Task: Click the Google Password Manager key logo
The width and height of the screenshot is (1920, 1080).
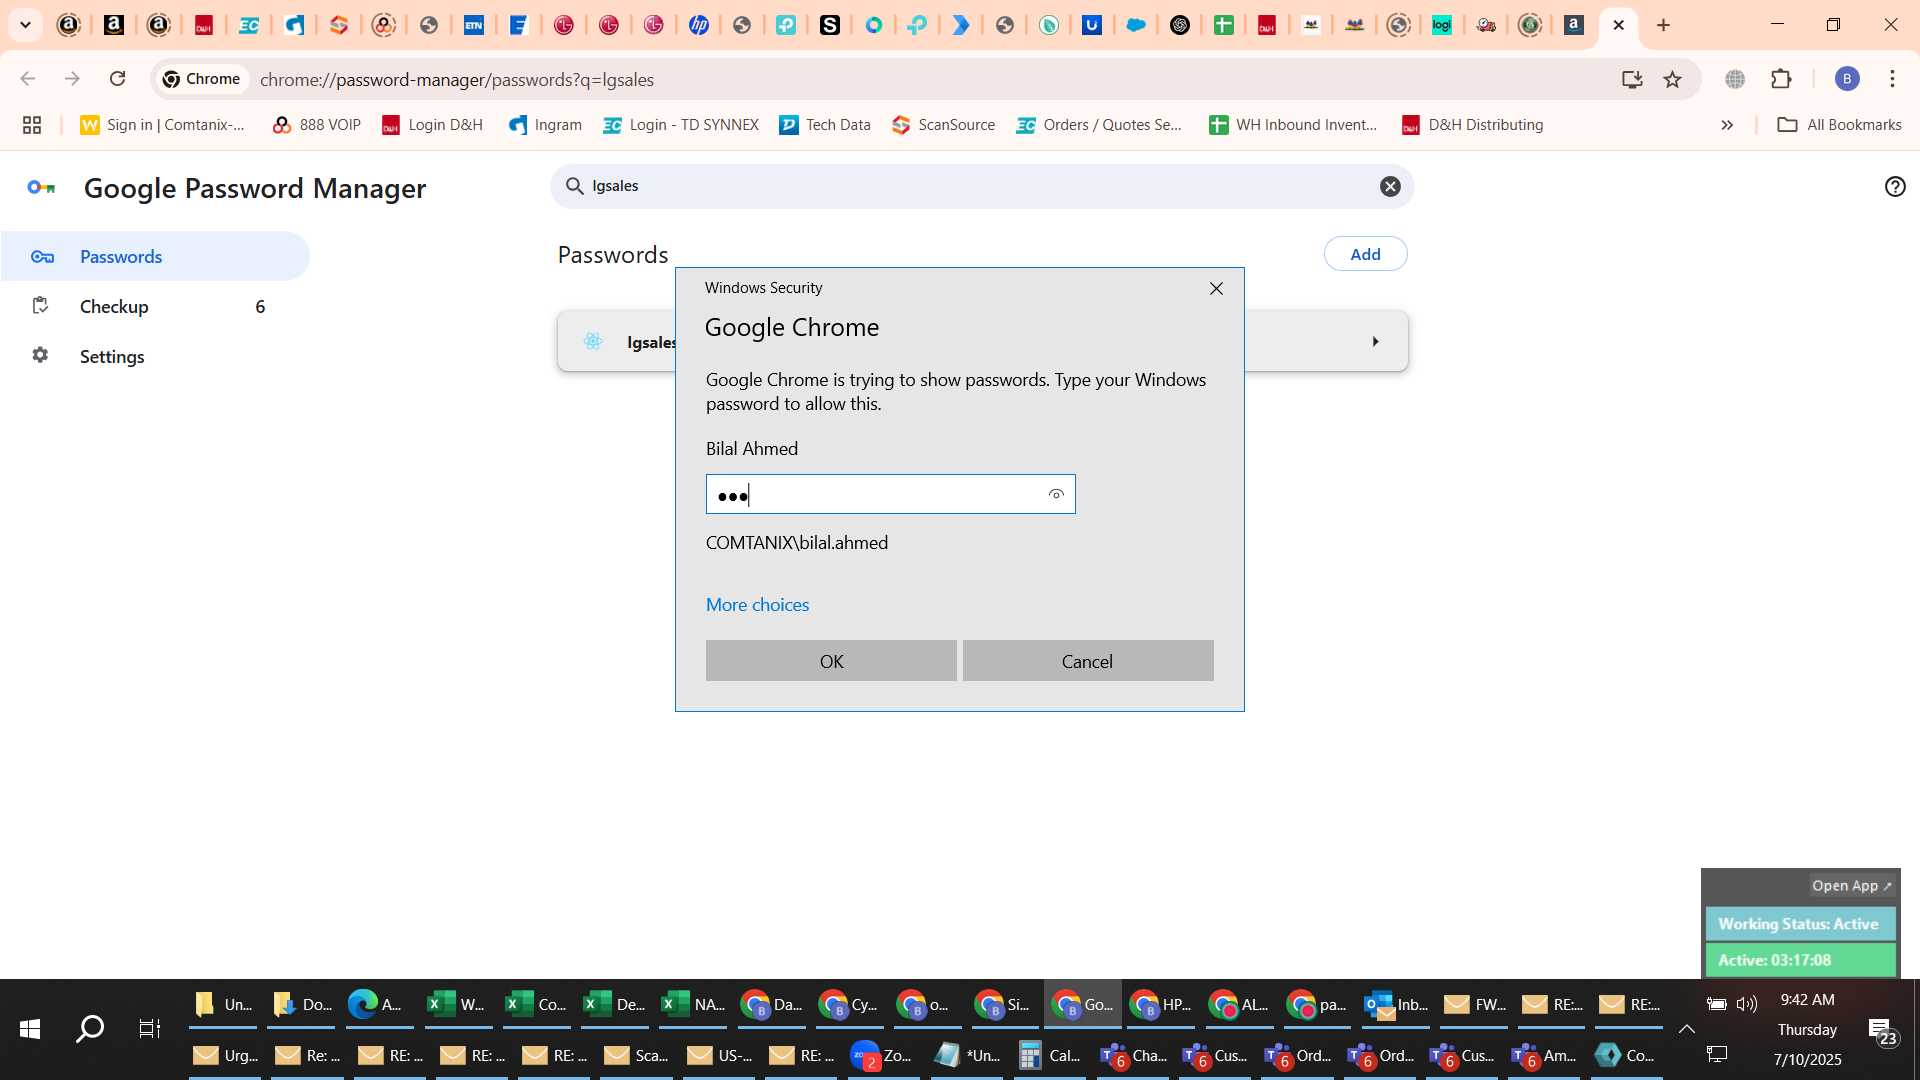Action: coord(41,188)
